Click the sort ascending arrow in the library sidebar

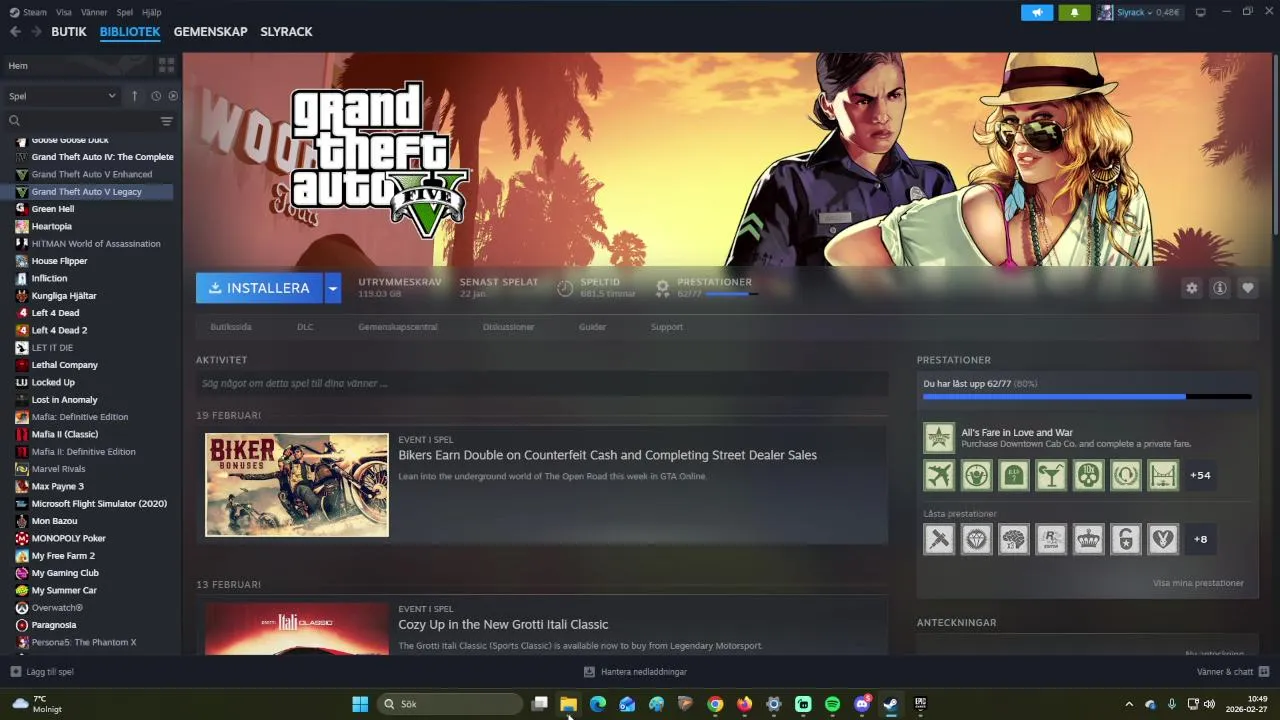(x=135, y=96)
